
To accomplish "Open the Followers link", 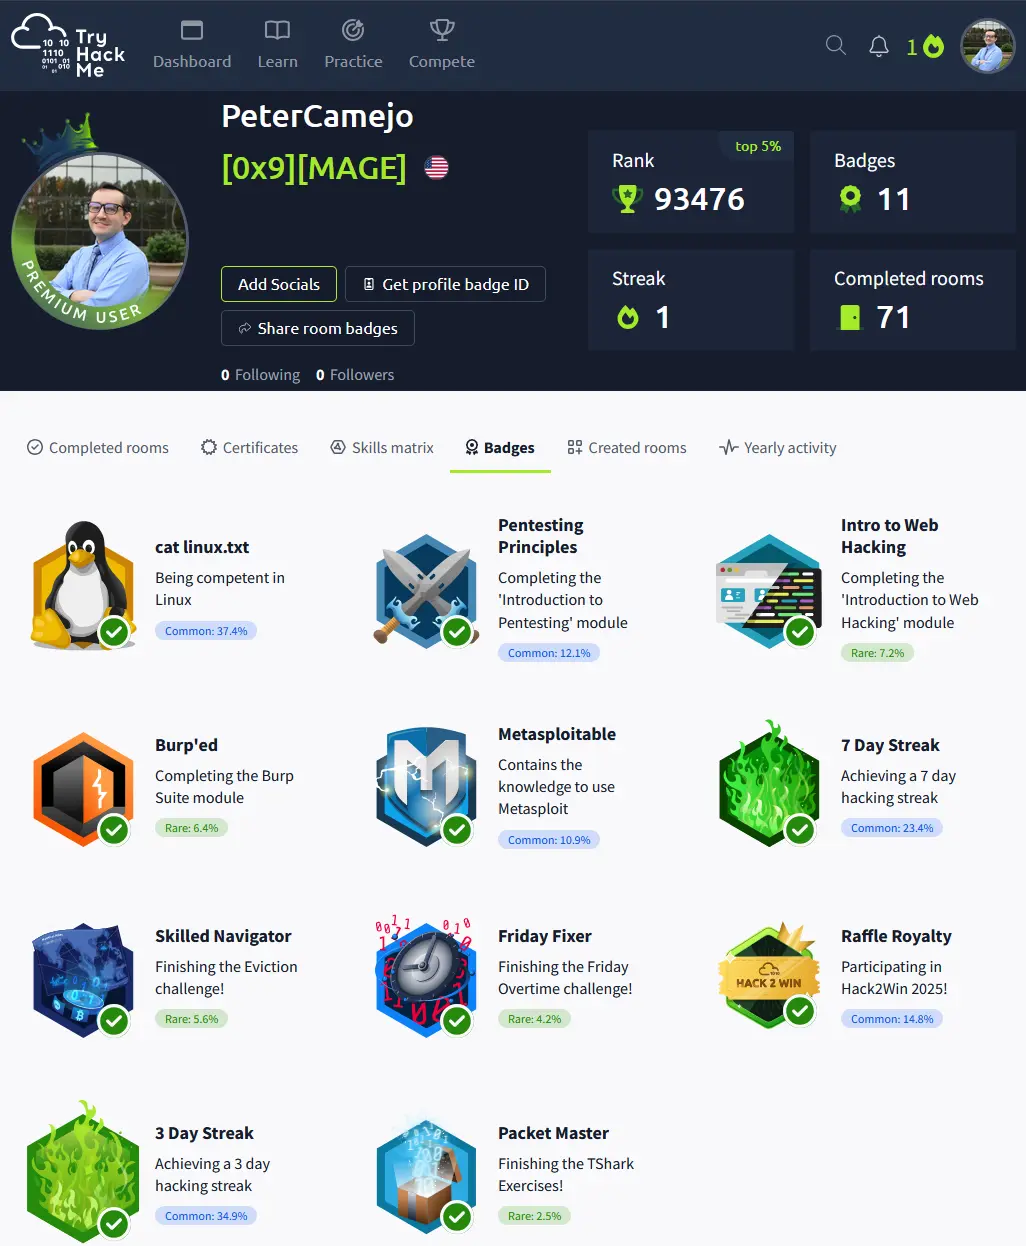I will coord(354,374).
